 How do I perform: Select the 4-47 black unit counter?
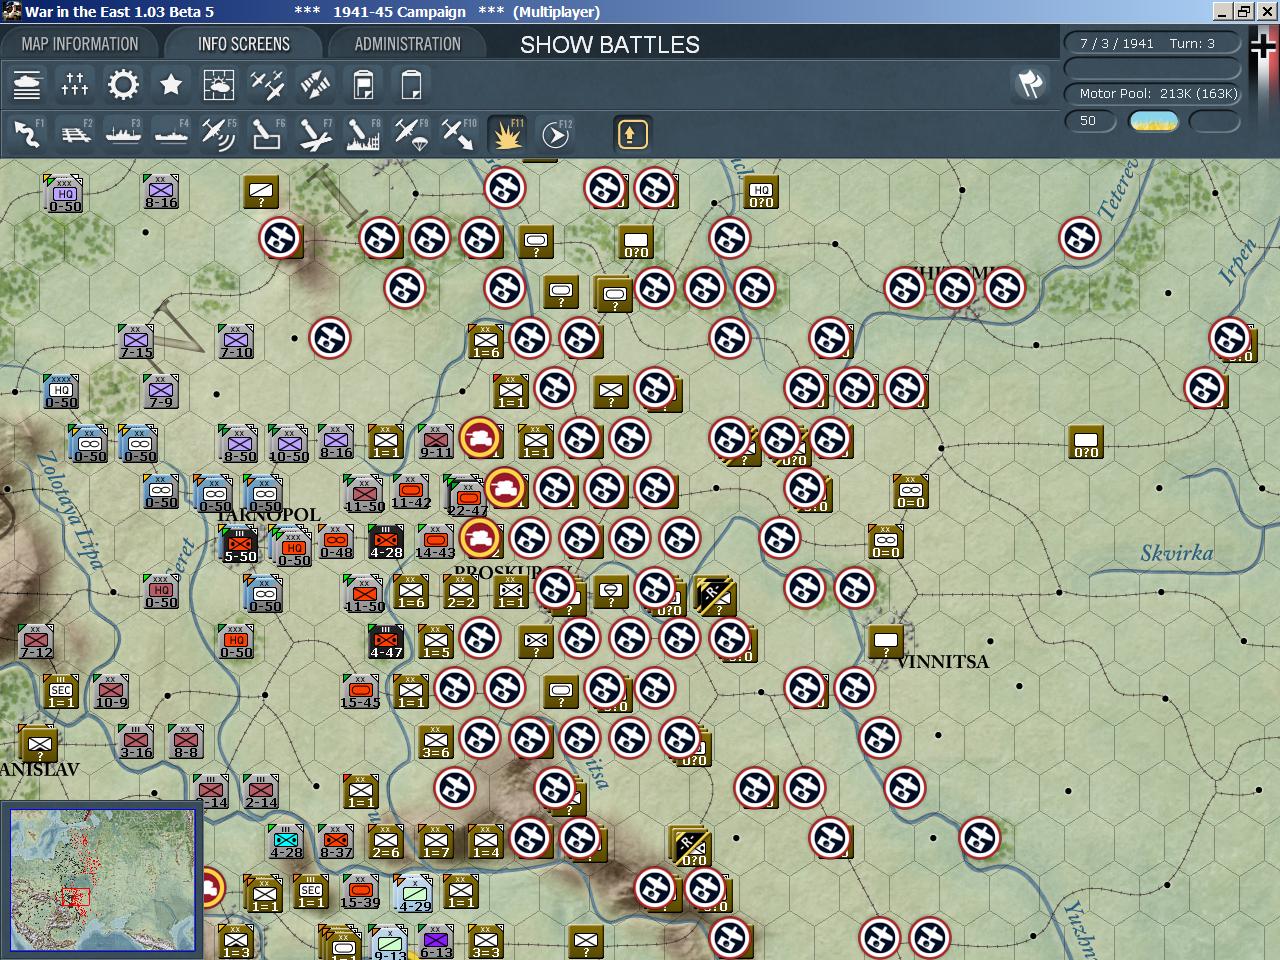[386, 642]
